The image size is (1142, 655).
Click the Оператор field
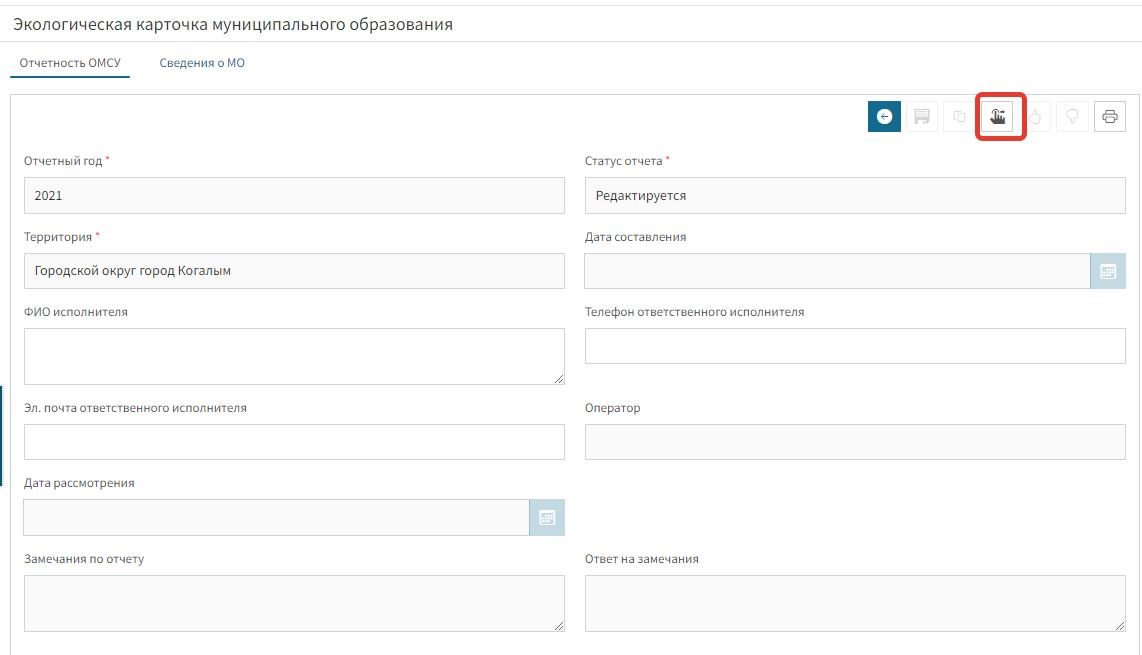pos(855,442)
